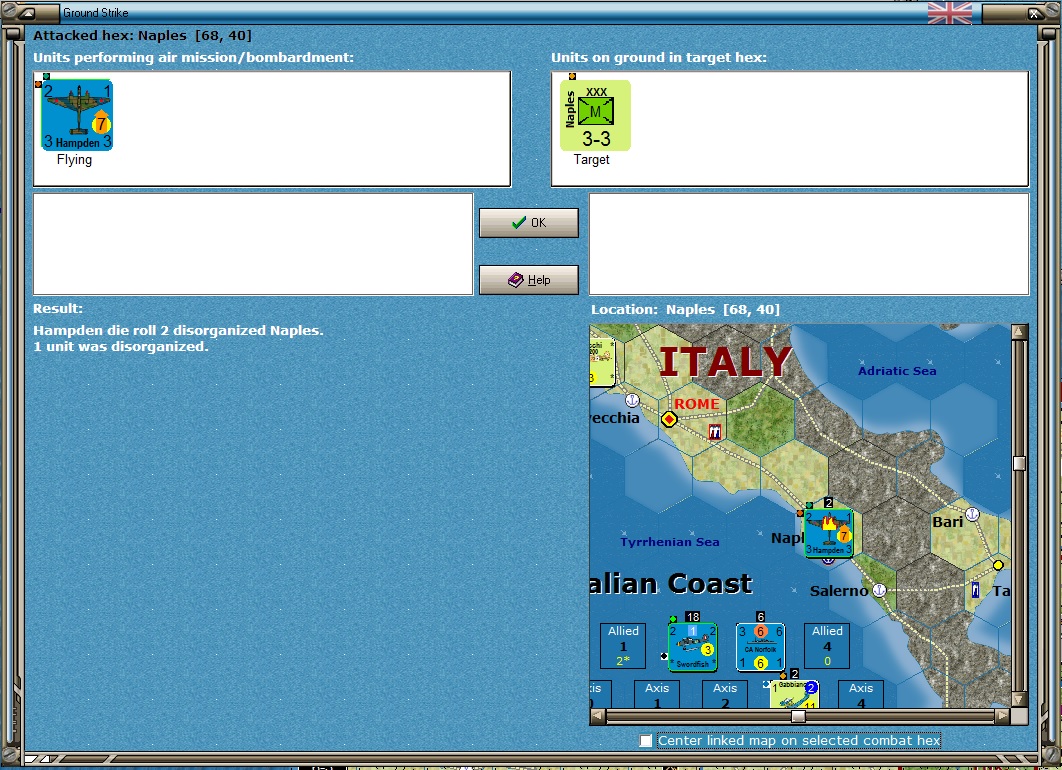This screenshot has width=1062, height=770.
Task: Click the map horizontal scrollbar thumb
Action: pyautogui.click(x=799, y=716)
